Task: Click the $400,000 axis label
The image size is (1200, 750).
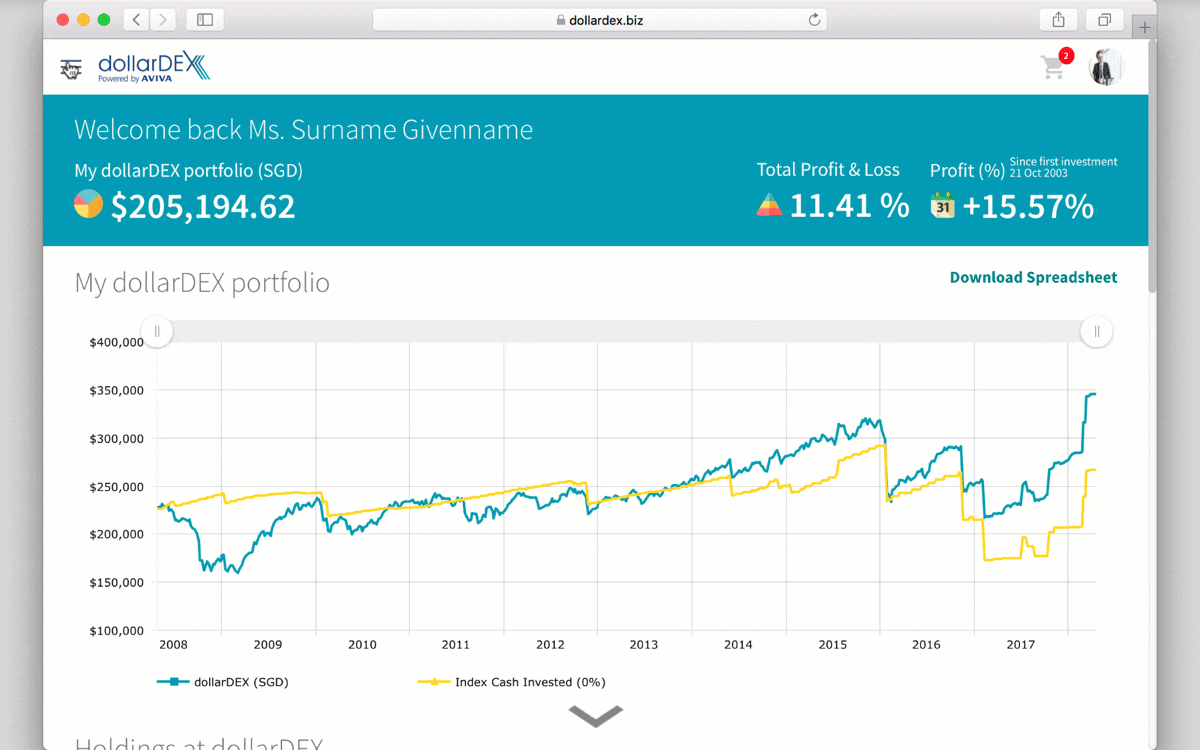Action: tap(117, 342)
